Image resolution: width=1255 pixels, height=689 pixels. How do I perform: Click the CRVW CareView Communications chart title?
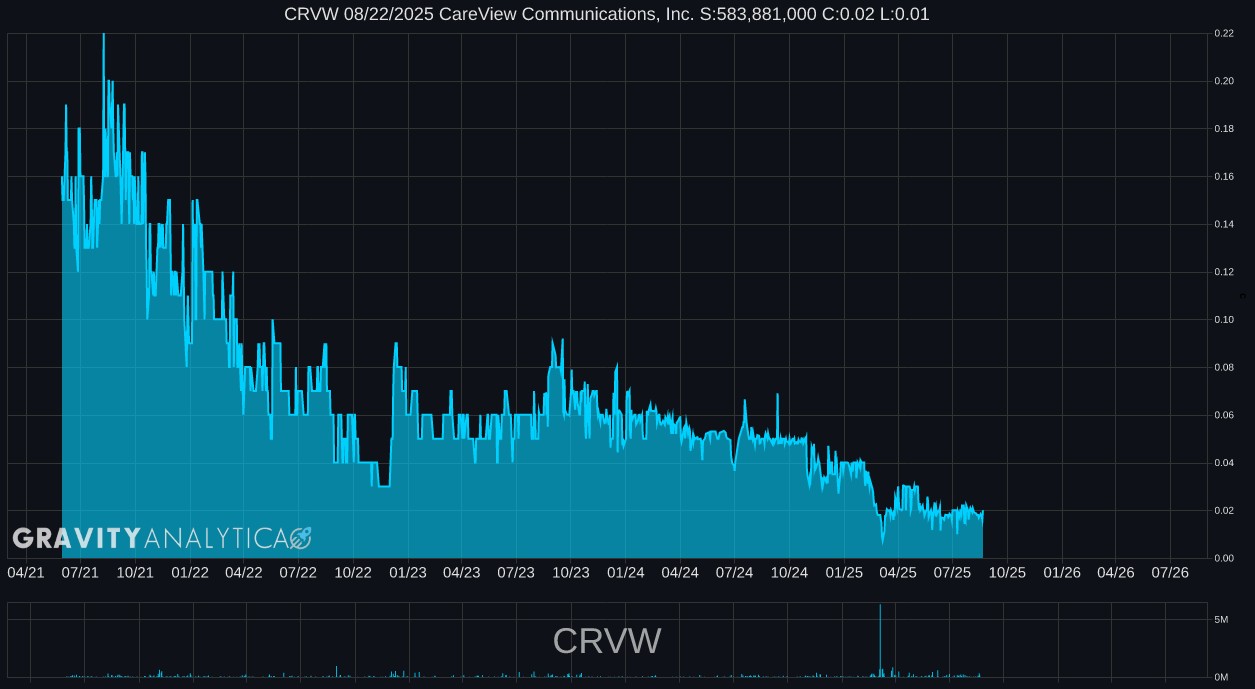tap(607, 14)
